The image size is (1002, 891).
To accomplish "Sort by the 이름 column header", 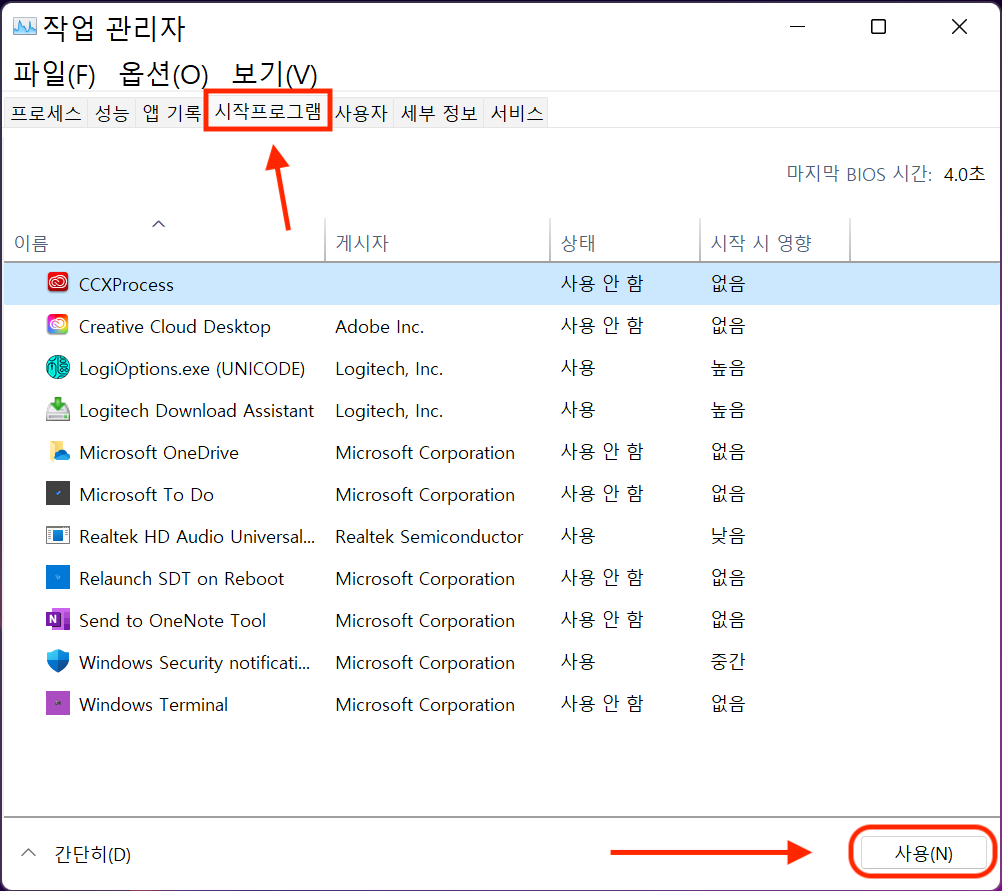I will (x=164, y=240).
